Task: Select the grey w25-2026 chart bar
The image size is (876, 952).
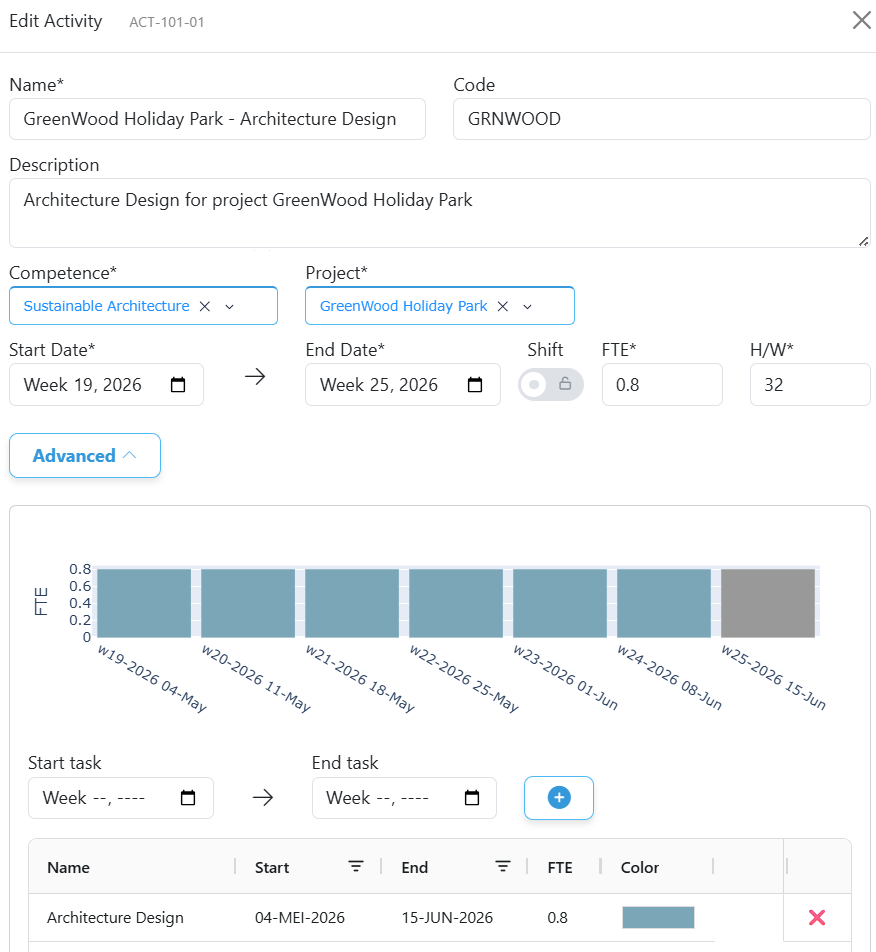Action: [768, 603]
